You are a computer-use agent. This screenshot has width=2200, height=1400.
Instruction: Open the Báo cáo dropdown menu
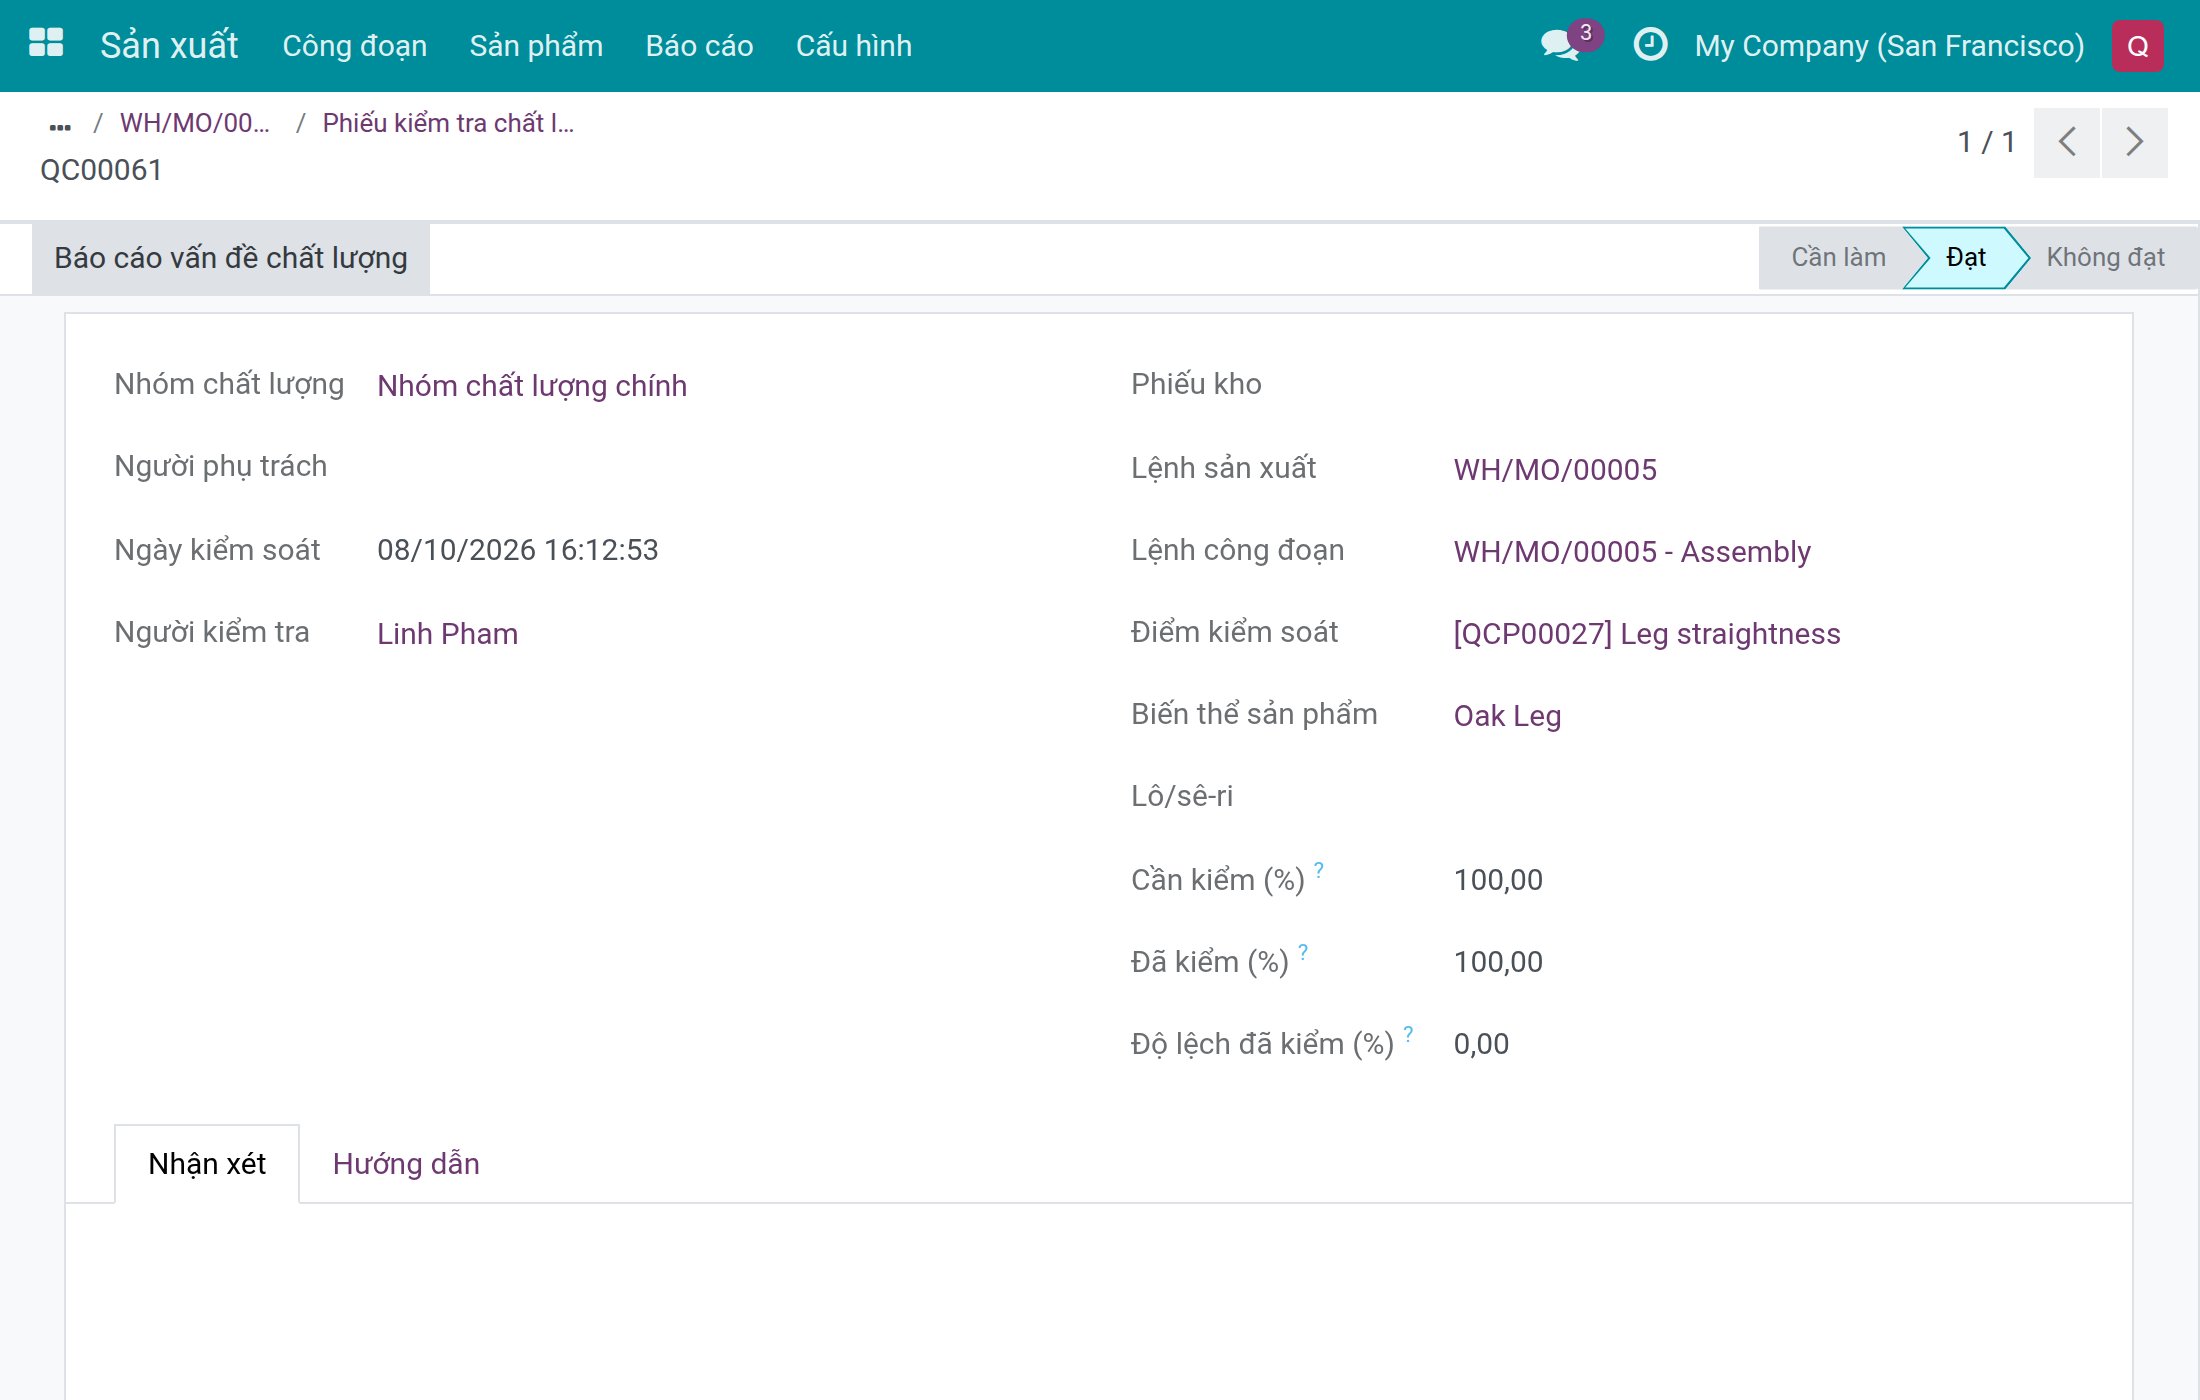[x=699, y=46]
